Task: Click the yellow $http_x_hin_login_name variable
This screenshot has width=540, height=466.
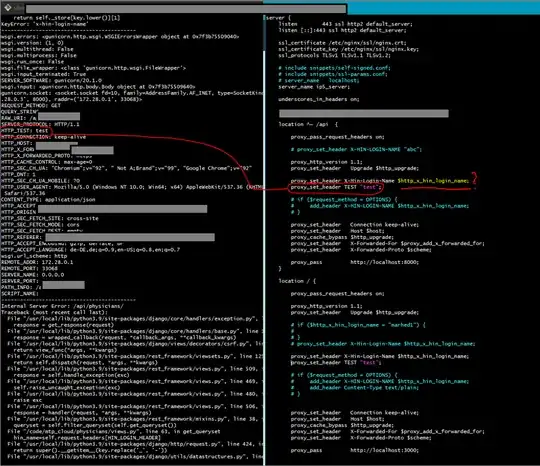Action: 433,181
